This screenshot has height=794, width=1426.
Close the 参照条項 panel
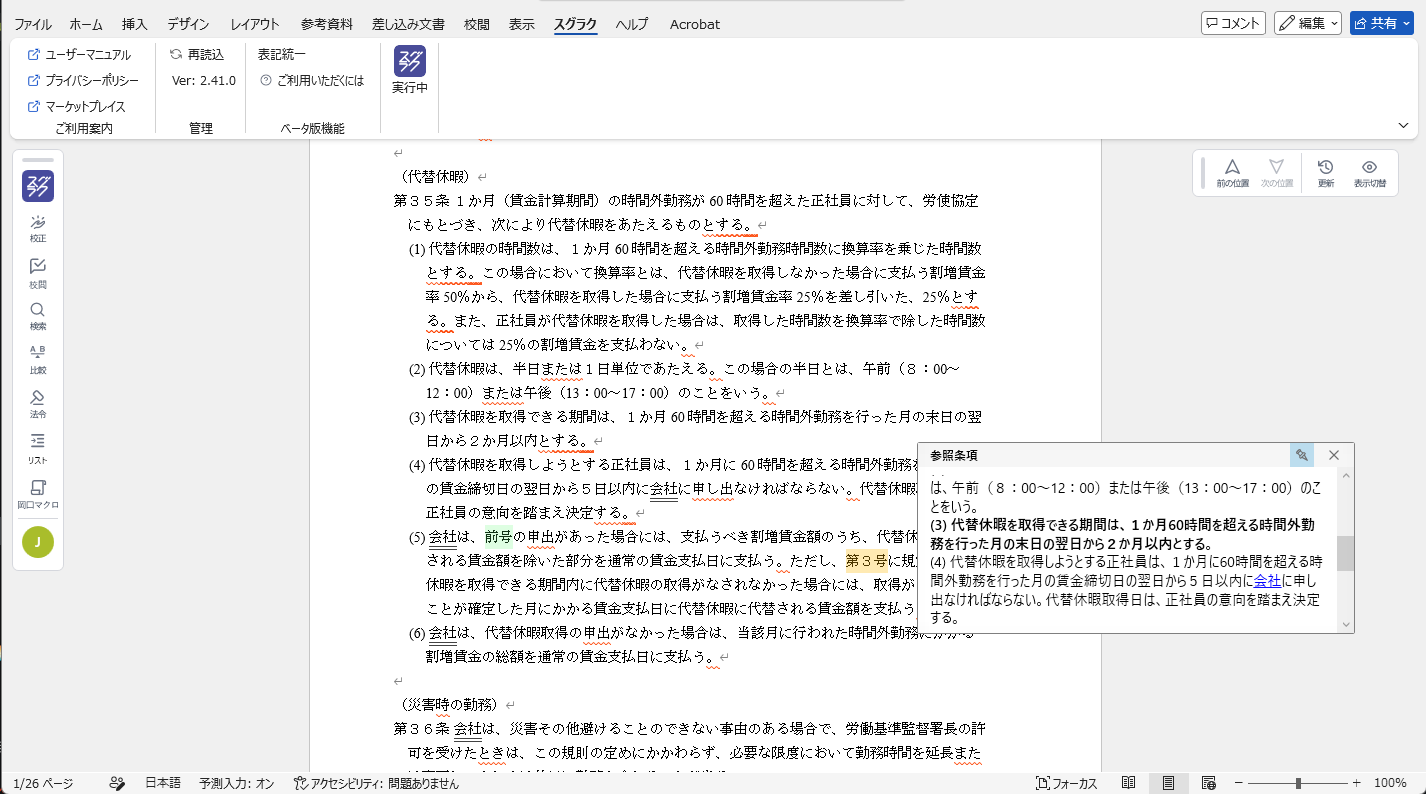pyautogui.click(x=1334, y=455)
